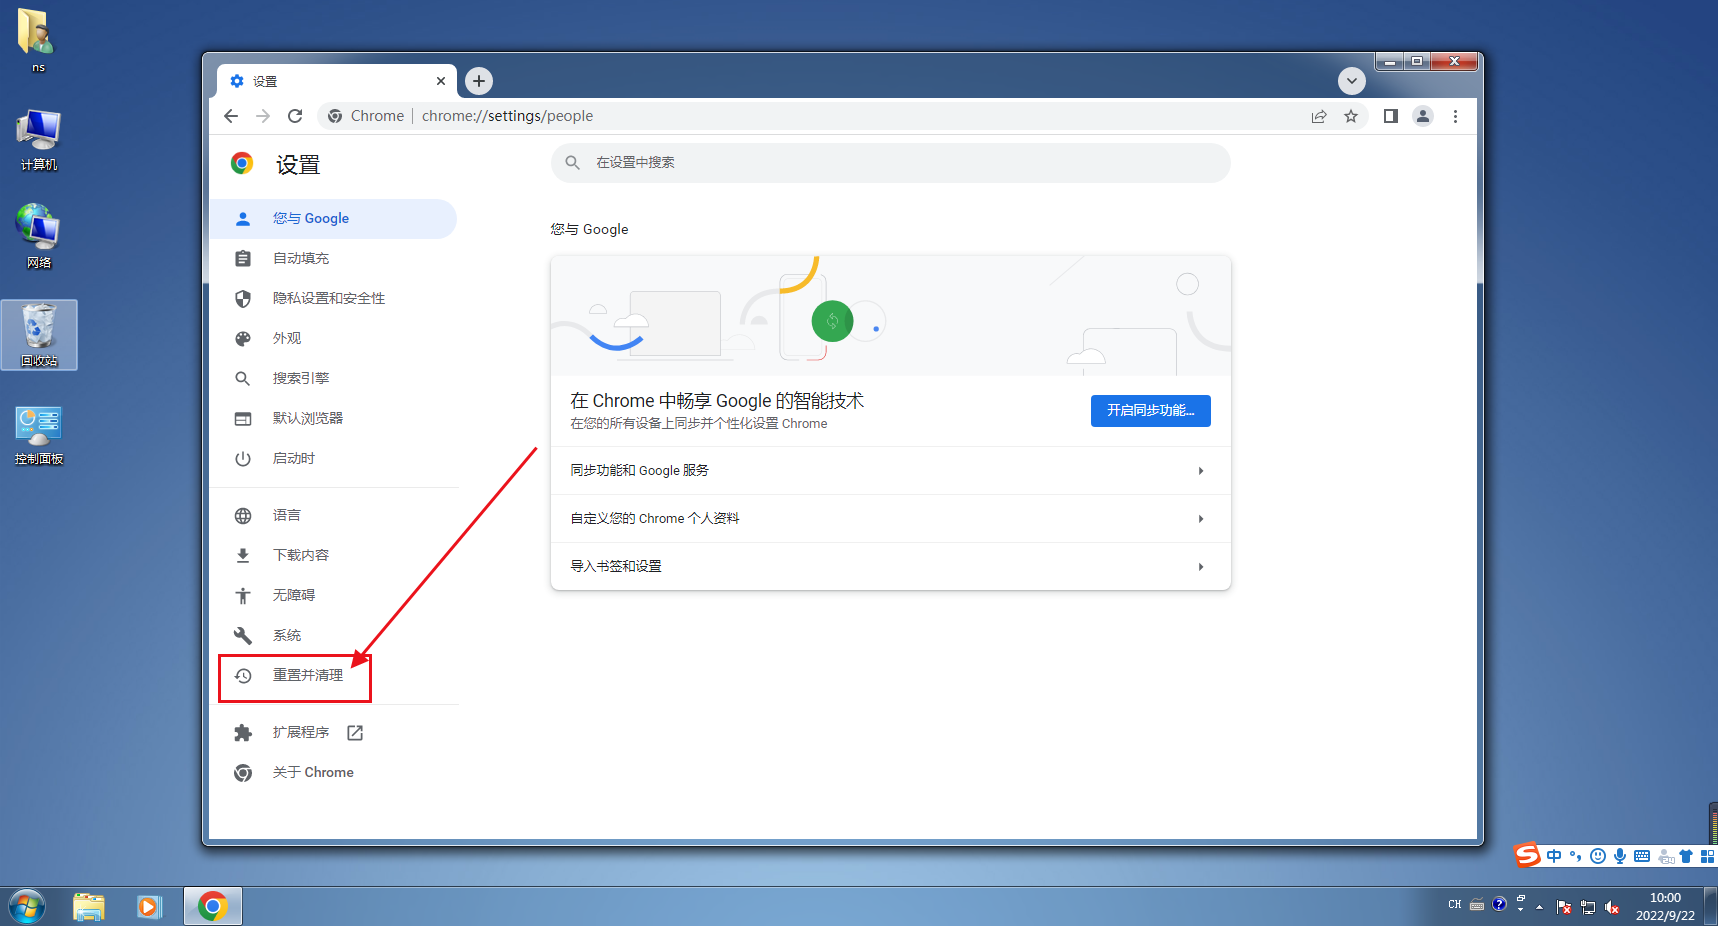Expand 导入书签和设置 row
The width and height of the screenshot is (1718, 926).
[890, 566]
